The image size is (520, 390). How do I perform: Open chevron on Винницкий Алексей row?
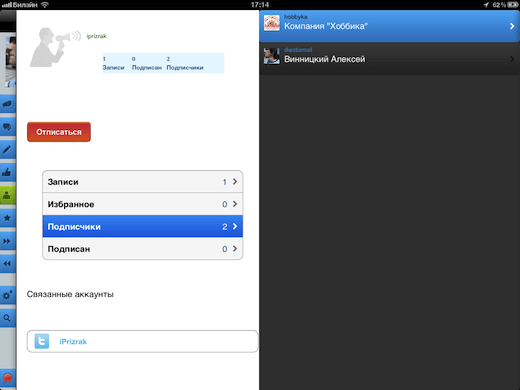[x=512, y=59]
